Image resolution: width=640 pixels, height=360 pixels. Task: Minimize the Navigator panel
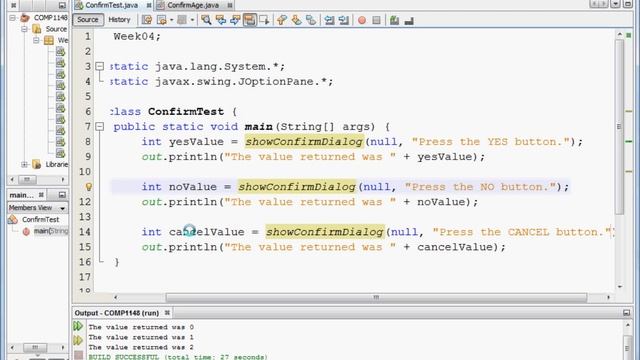click(62, 195)
